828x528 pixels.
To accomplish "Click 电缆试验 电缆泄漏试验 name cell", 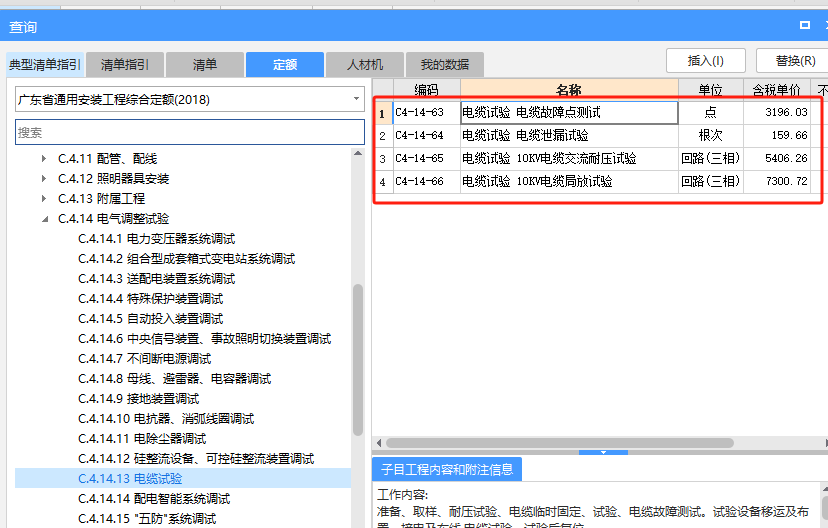I will (x=569, y=136).
